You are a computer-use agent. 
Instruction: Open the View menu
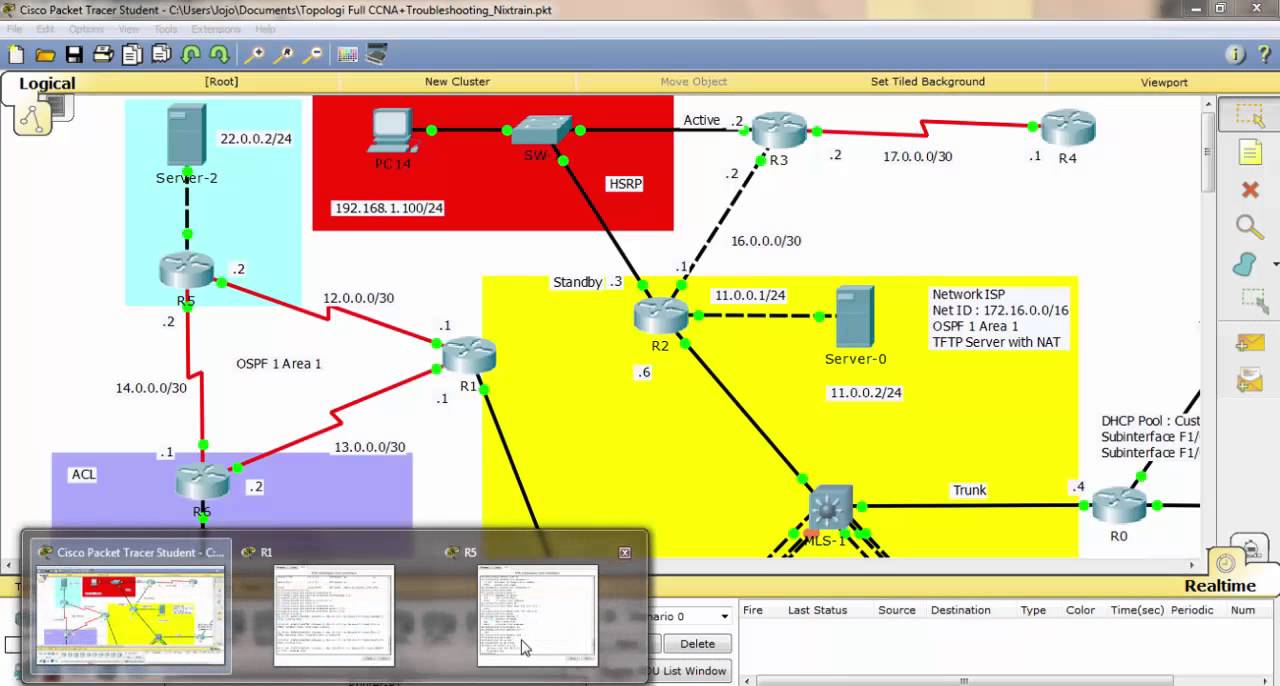pyautogui.click(x=130, y=29)
